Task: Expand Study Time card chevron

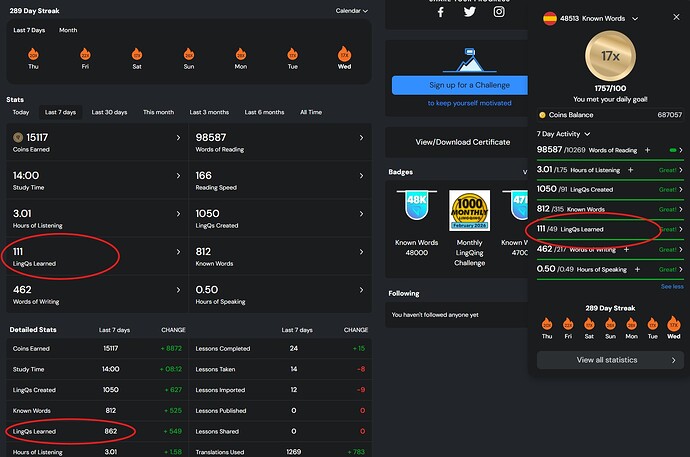Action: point(178,175)
